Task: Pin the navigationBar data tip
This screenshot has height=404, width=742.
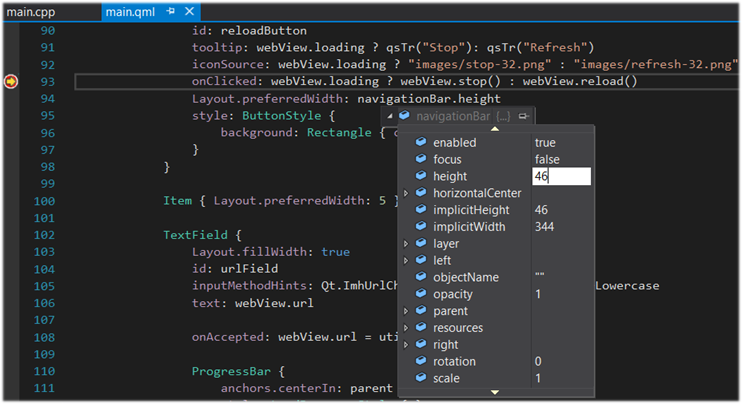Action: point(523,116)
